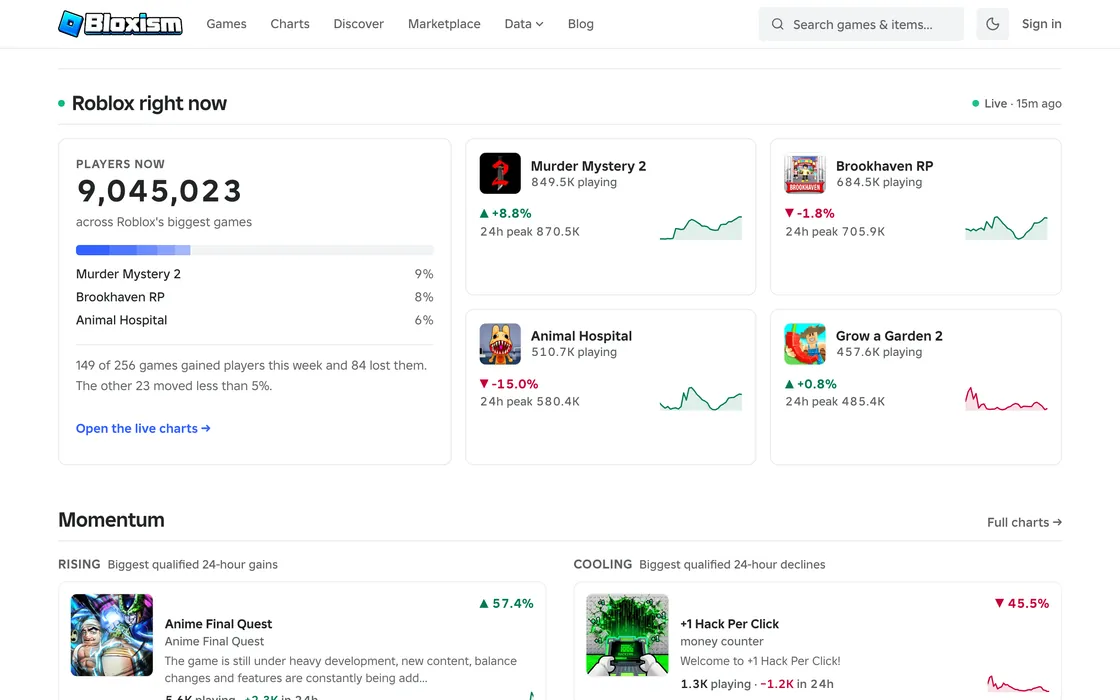1120x700 pixels.
Task: Expand the Data dropdown menu
Action: click(x=524, y=24)
